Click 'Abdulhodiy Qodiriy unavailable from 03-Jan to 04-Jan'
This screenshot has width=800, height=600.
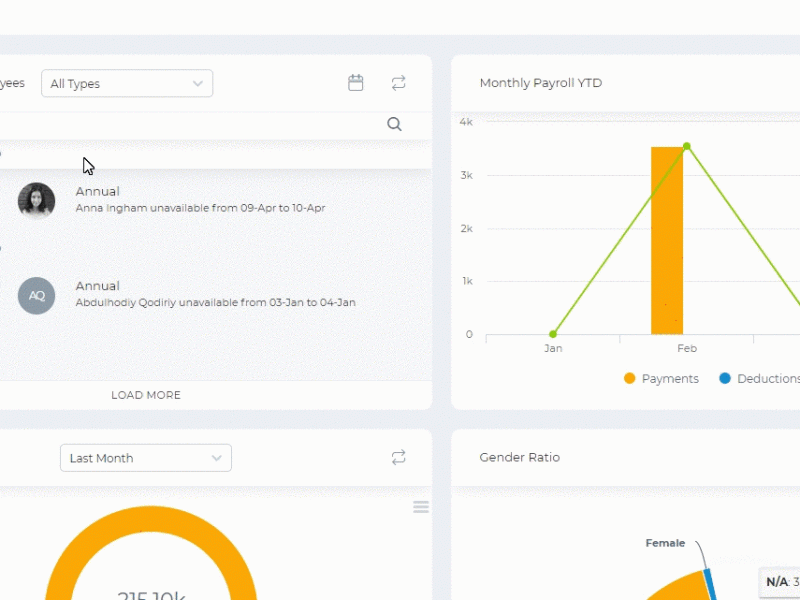(215, 303)
